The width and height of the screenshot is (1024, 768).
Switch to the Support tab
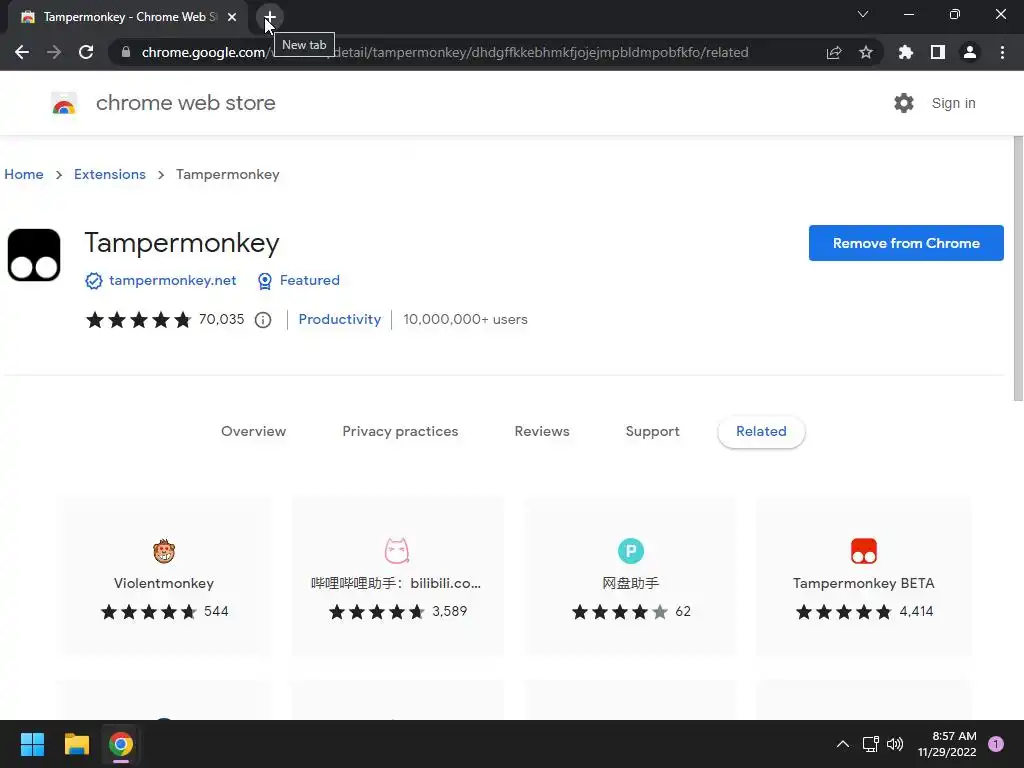click(652, 432)
